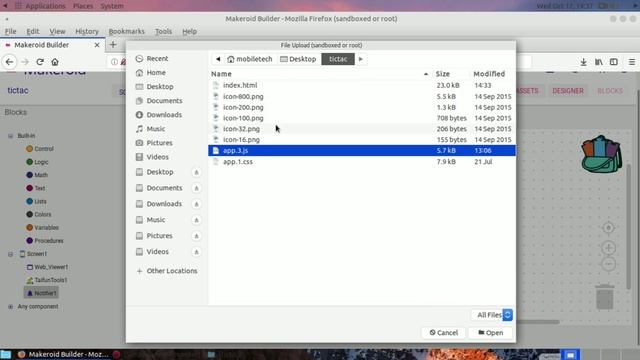Open Firefox Edit menu
The height and width of the screenshot is (360, 640).
tap(33, 31)
